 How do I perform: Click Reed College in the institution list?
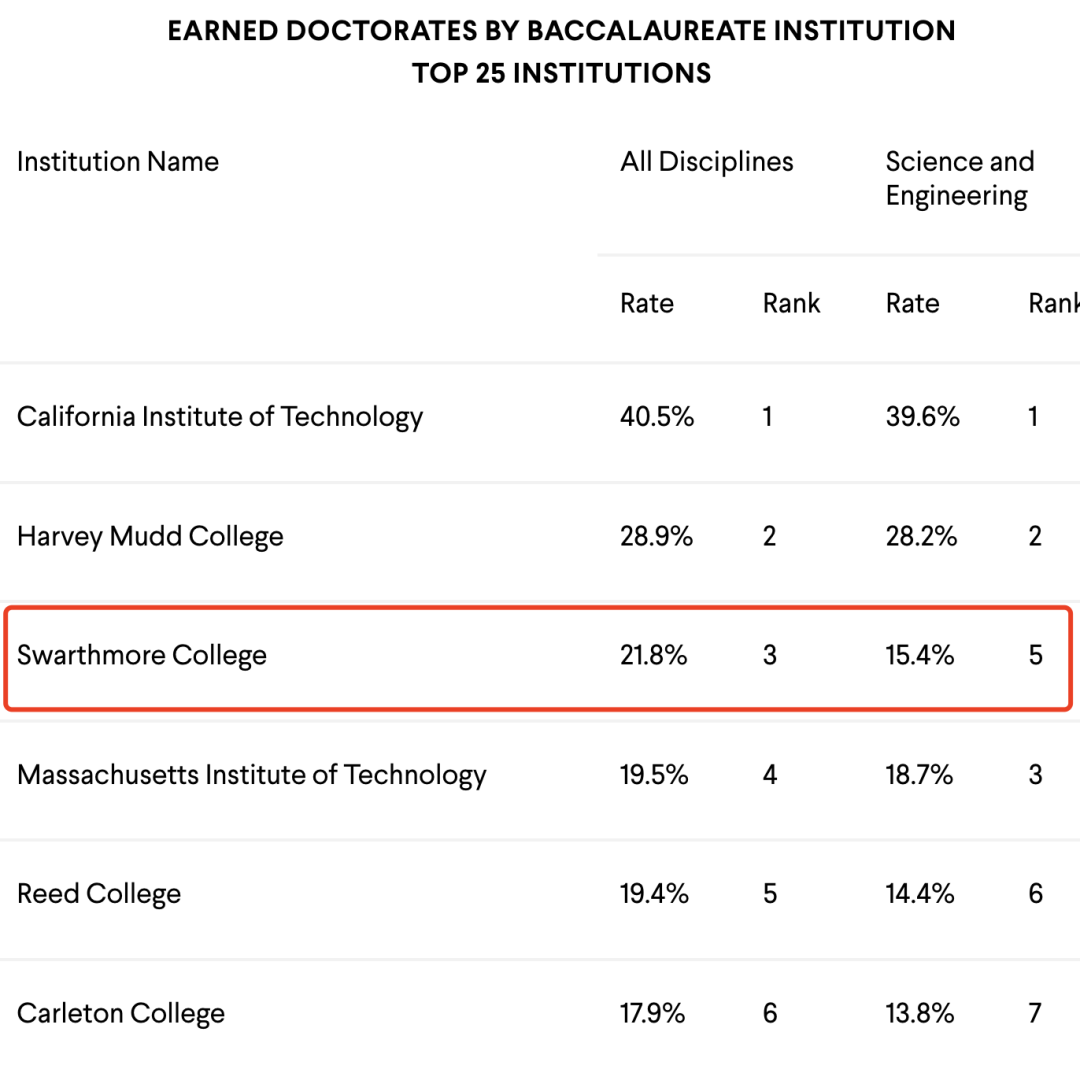(x=99, y=893)
